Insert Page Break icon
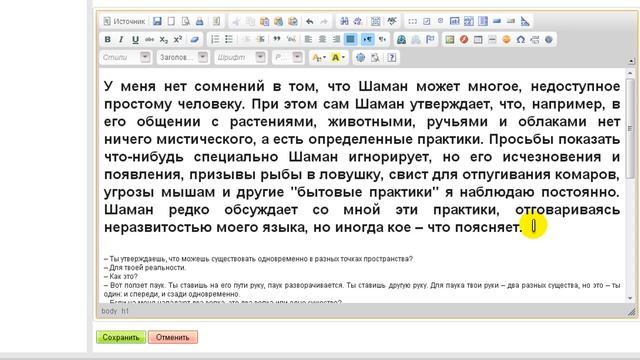This screenshot has height=360, width=640. 535,40
